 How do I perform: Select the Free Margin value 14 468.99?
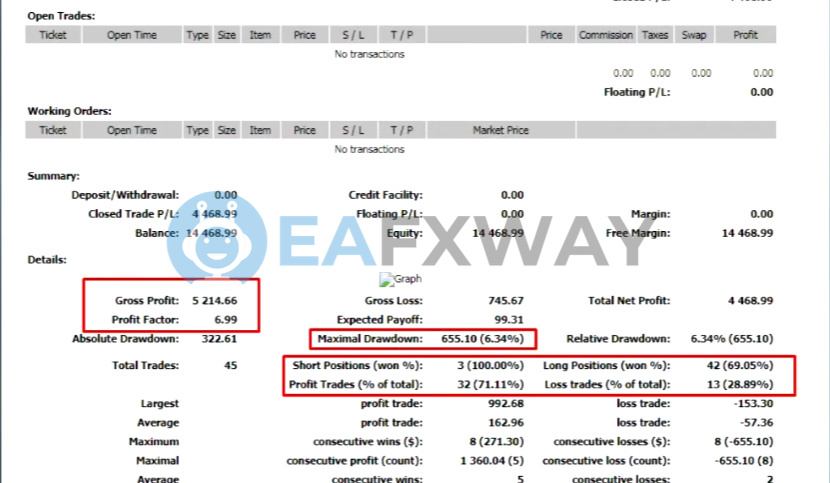[x=746, y=233]
